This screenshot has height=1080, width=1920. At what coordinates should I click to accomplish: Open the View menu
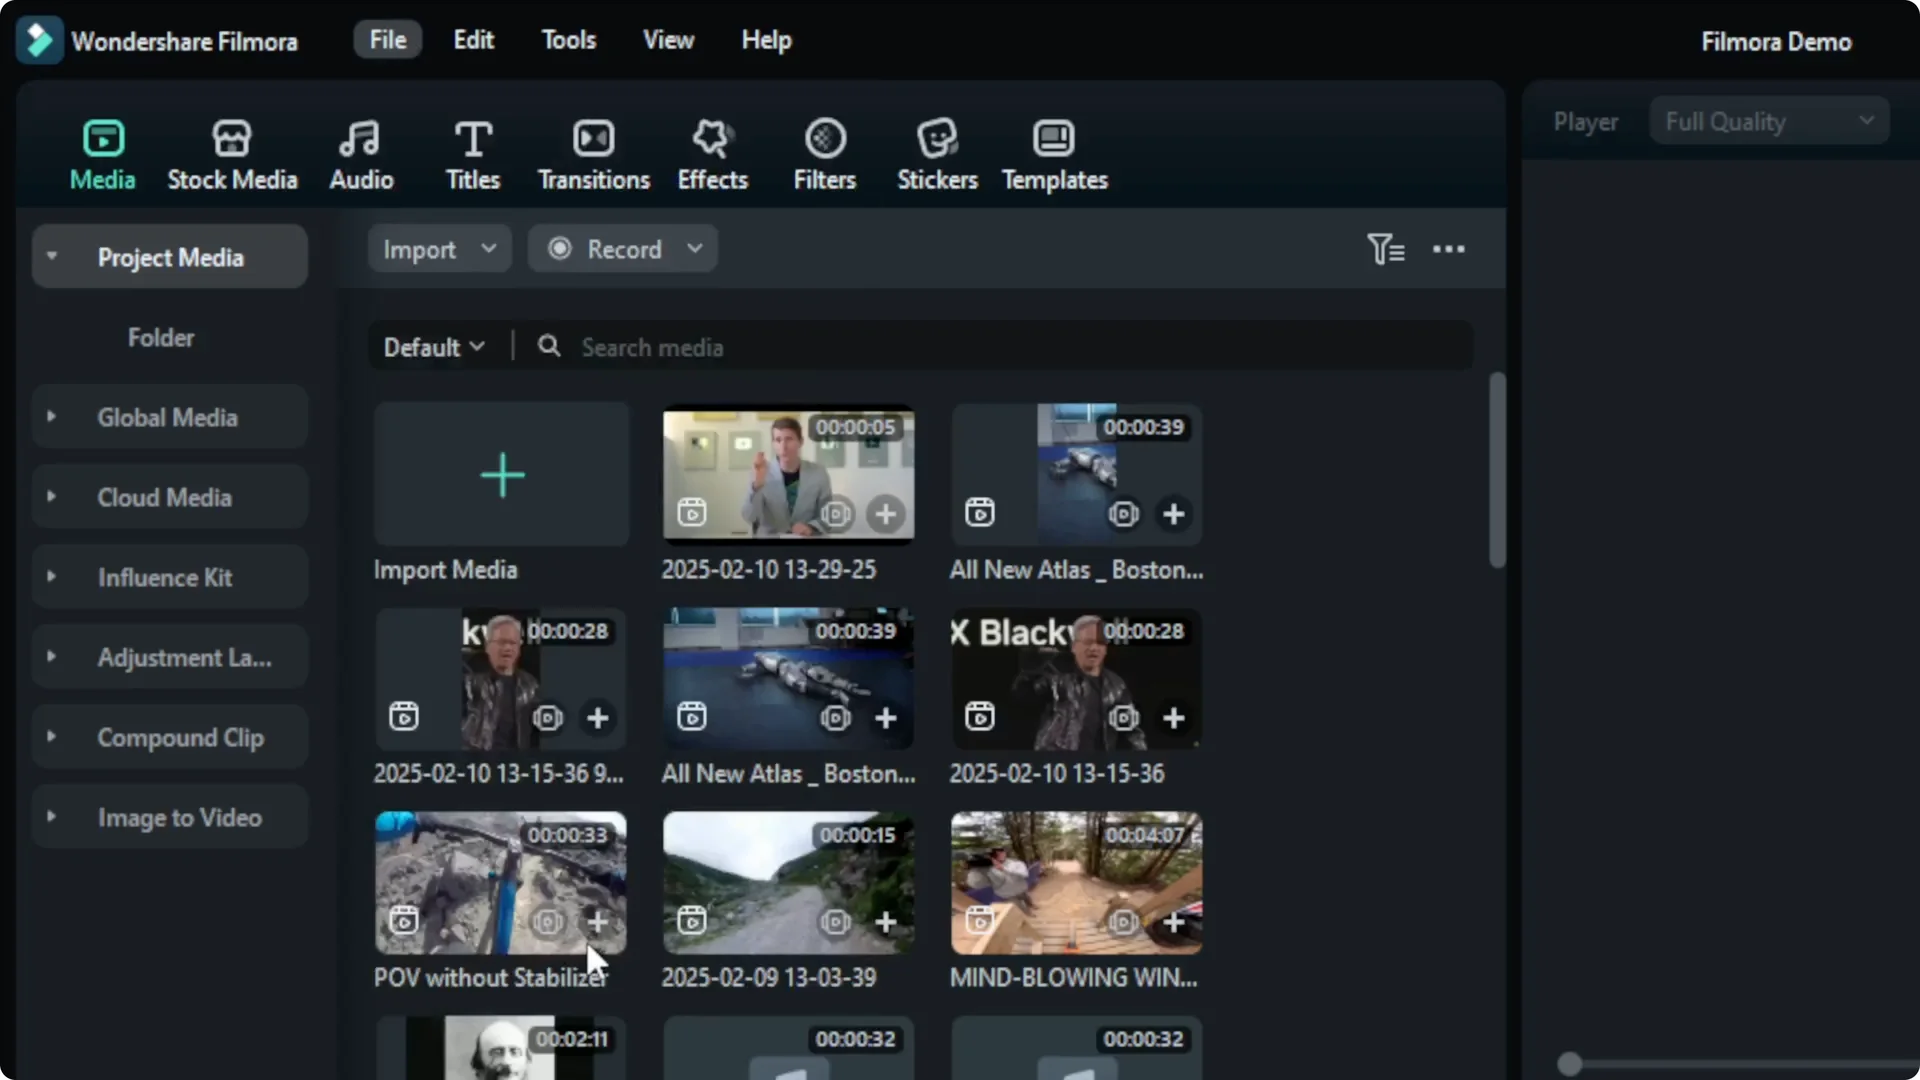667,39
